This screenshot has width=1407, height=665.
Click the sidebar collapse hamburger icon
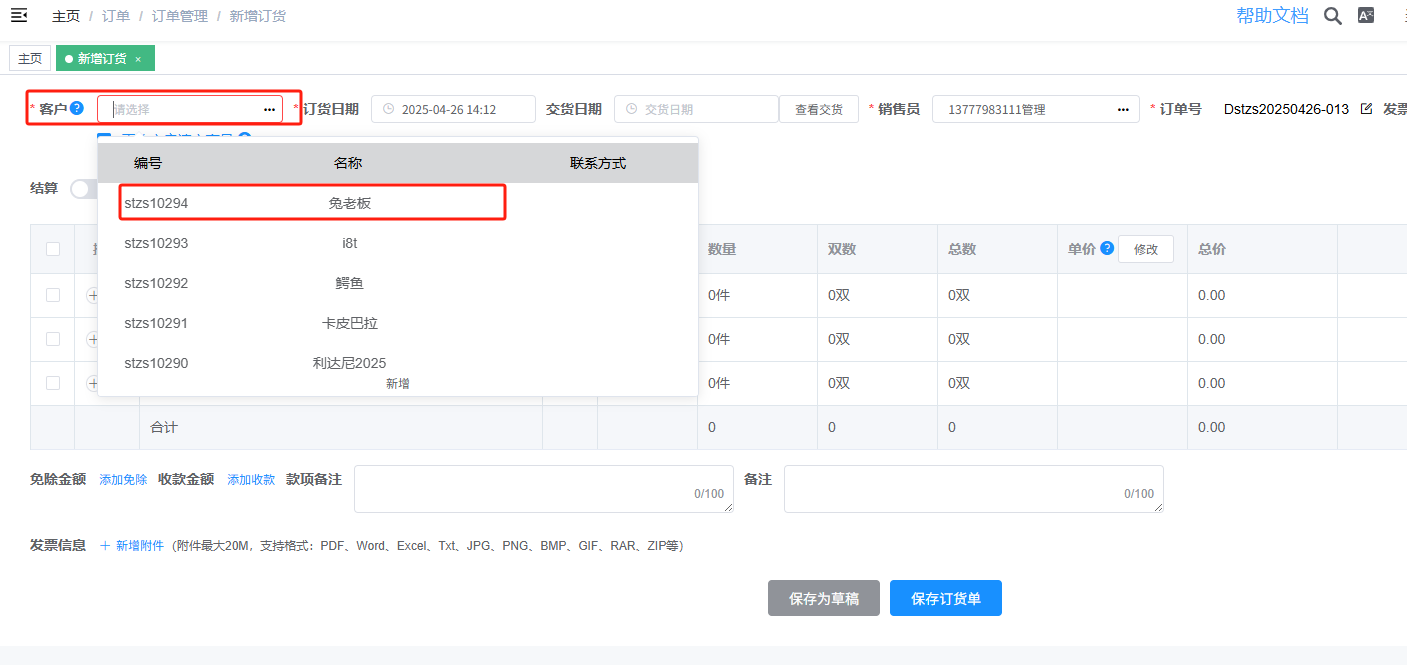click(19, 15)
